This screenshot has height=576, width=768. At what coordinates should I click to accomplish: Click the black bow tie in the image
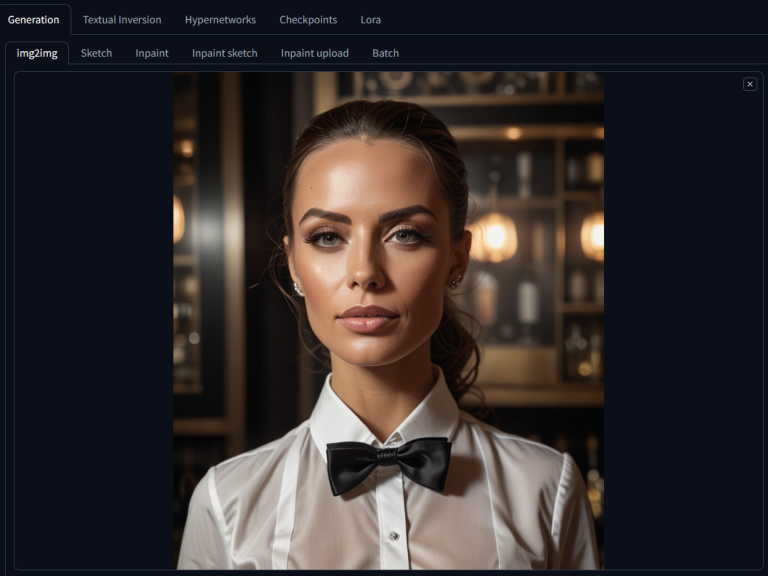coord(388,464)
